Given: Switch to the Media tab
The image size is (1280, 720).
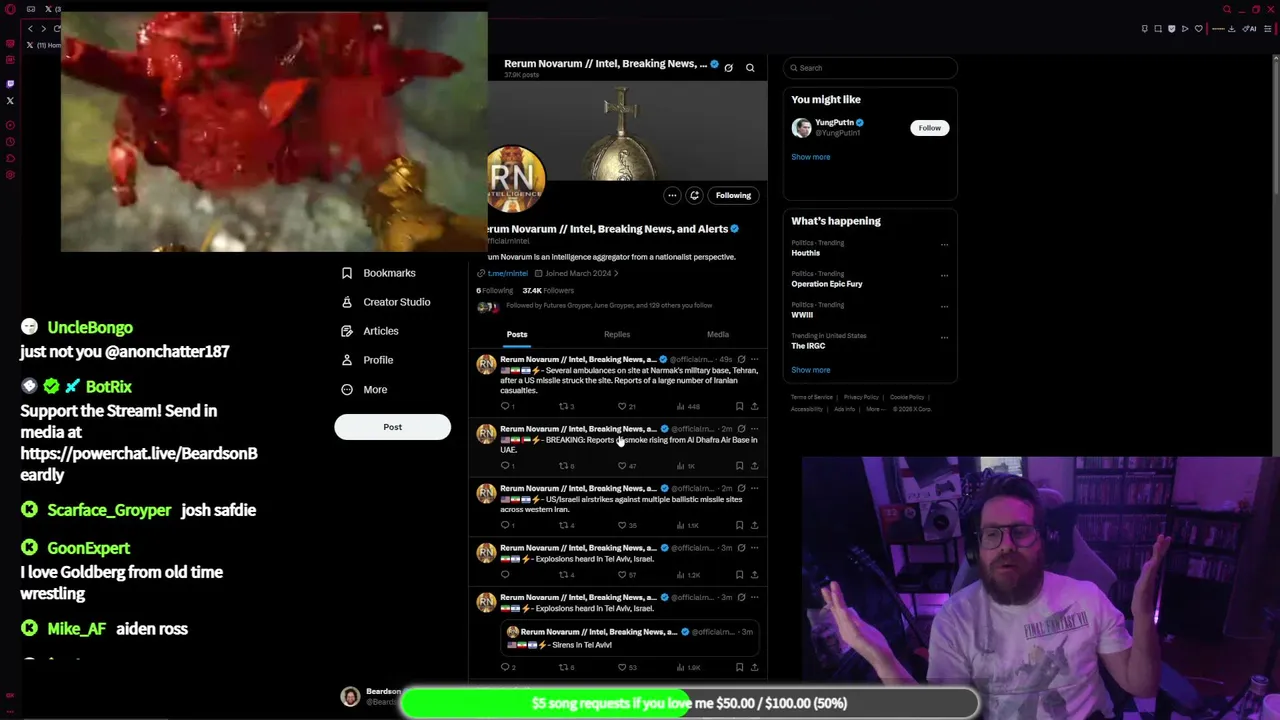Looking at the screenshot, I should [x=718, y=334].
